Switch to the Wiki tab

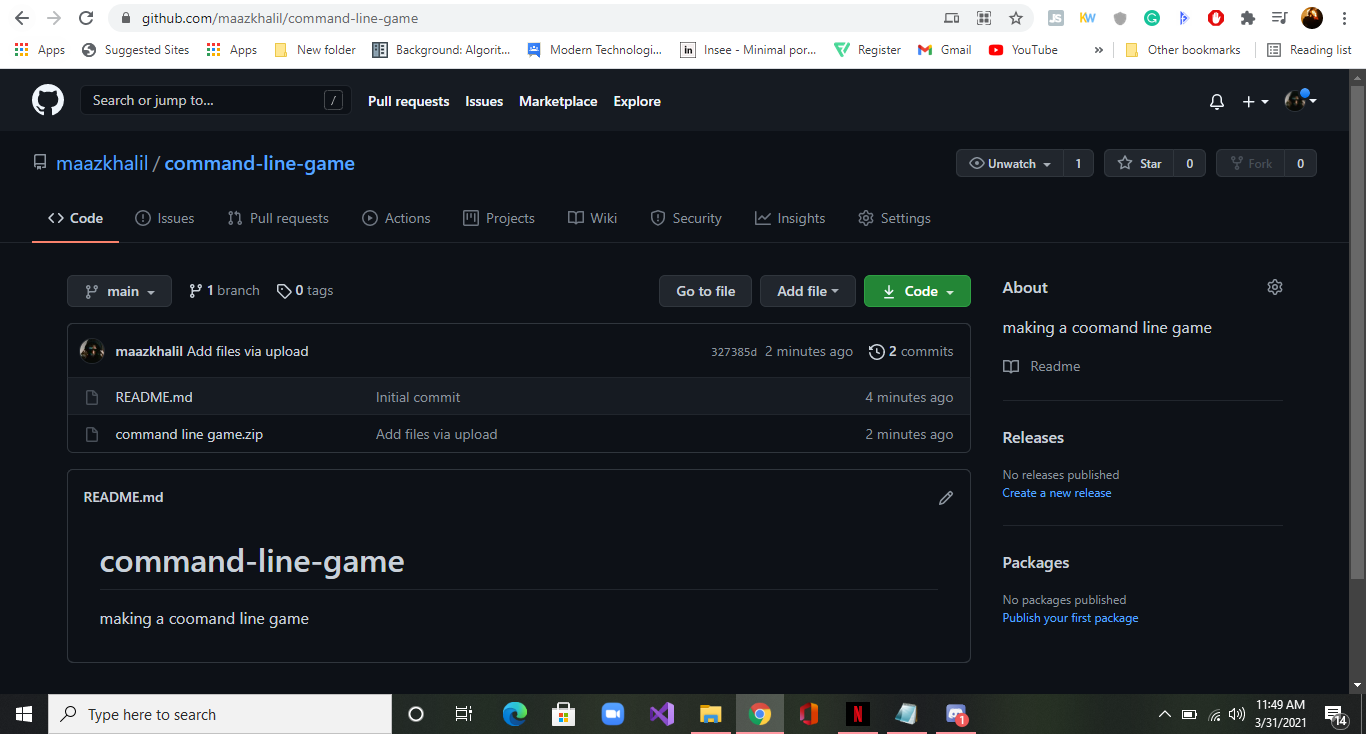(x=593, y=218)
